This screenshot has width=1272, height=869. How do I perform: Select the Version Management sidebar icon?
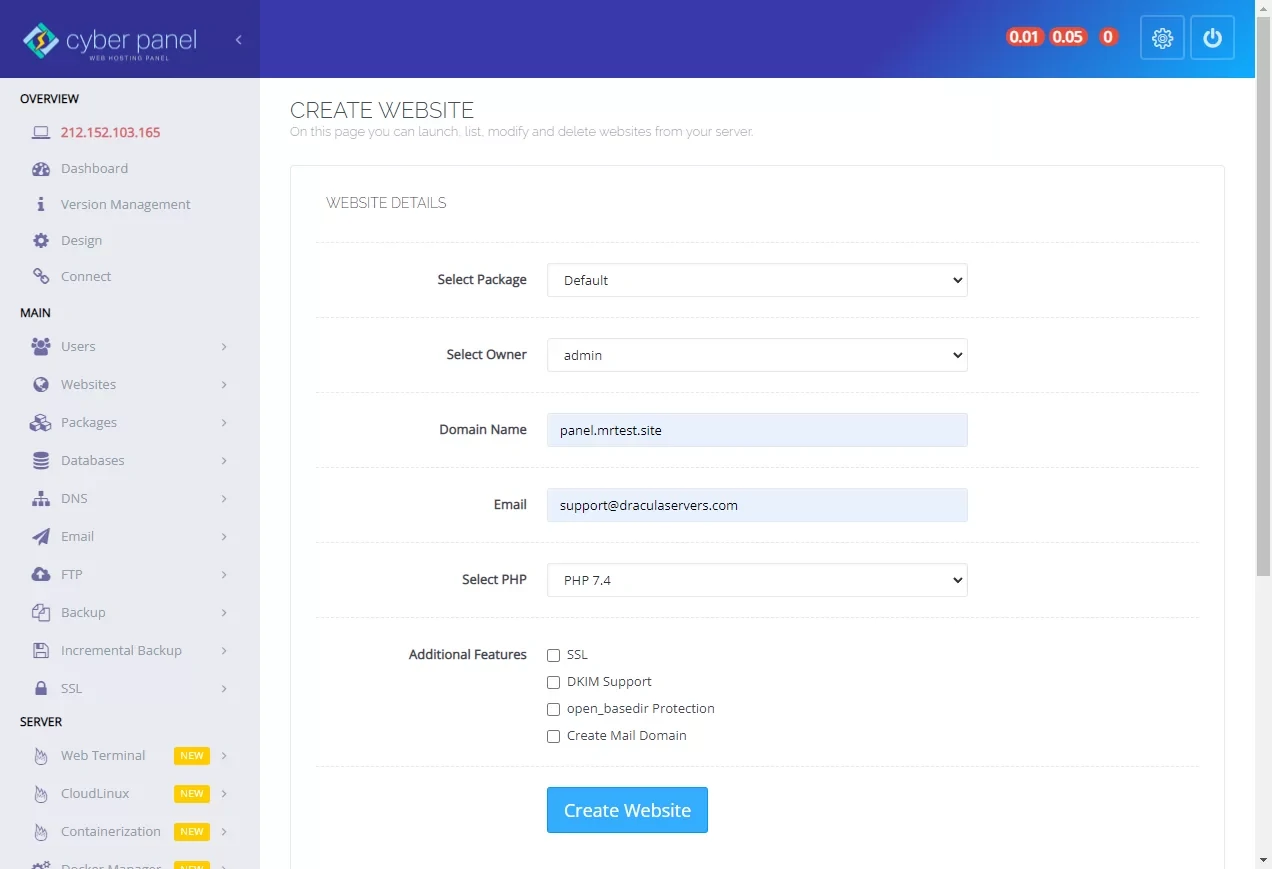pos(41,204)
